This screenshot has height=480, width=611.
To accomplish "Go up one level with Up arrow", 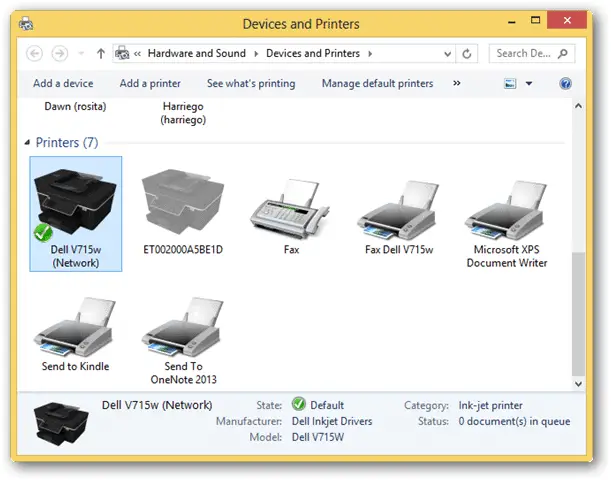I will [x=101, y=53].
